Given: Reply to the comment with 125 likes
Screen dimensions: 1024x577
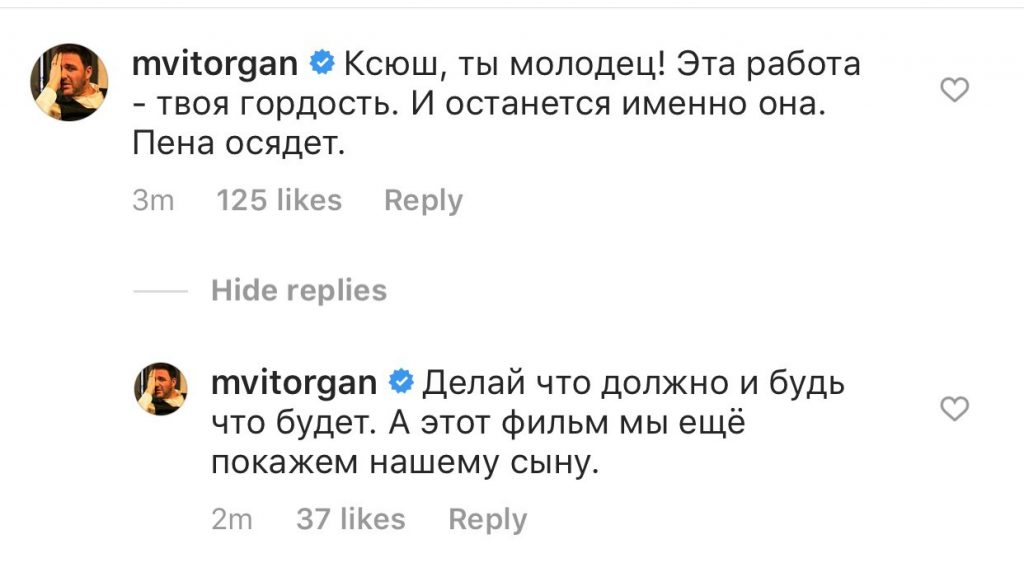Looking at the screenshot, I should coord(423,200).
